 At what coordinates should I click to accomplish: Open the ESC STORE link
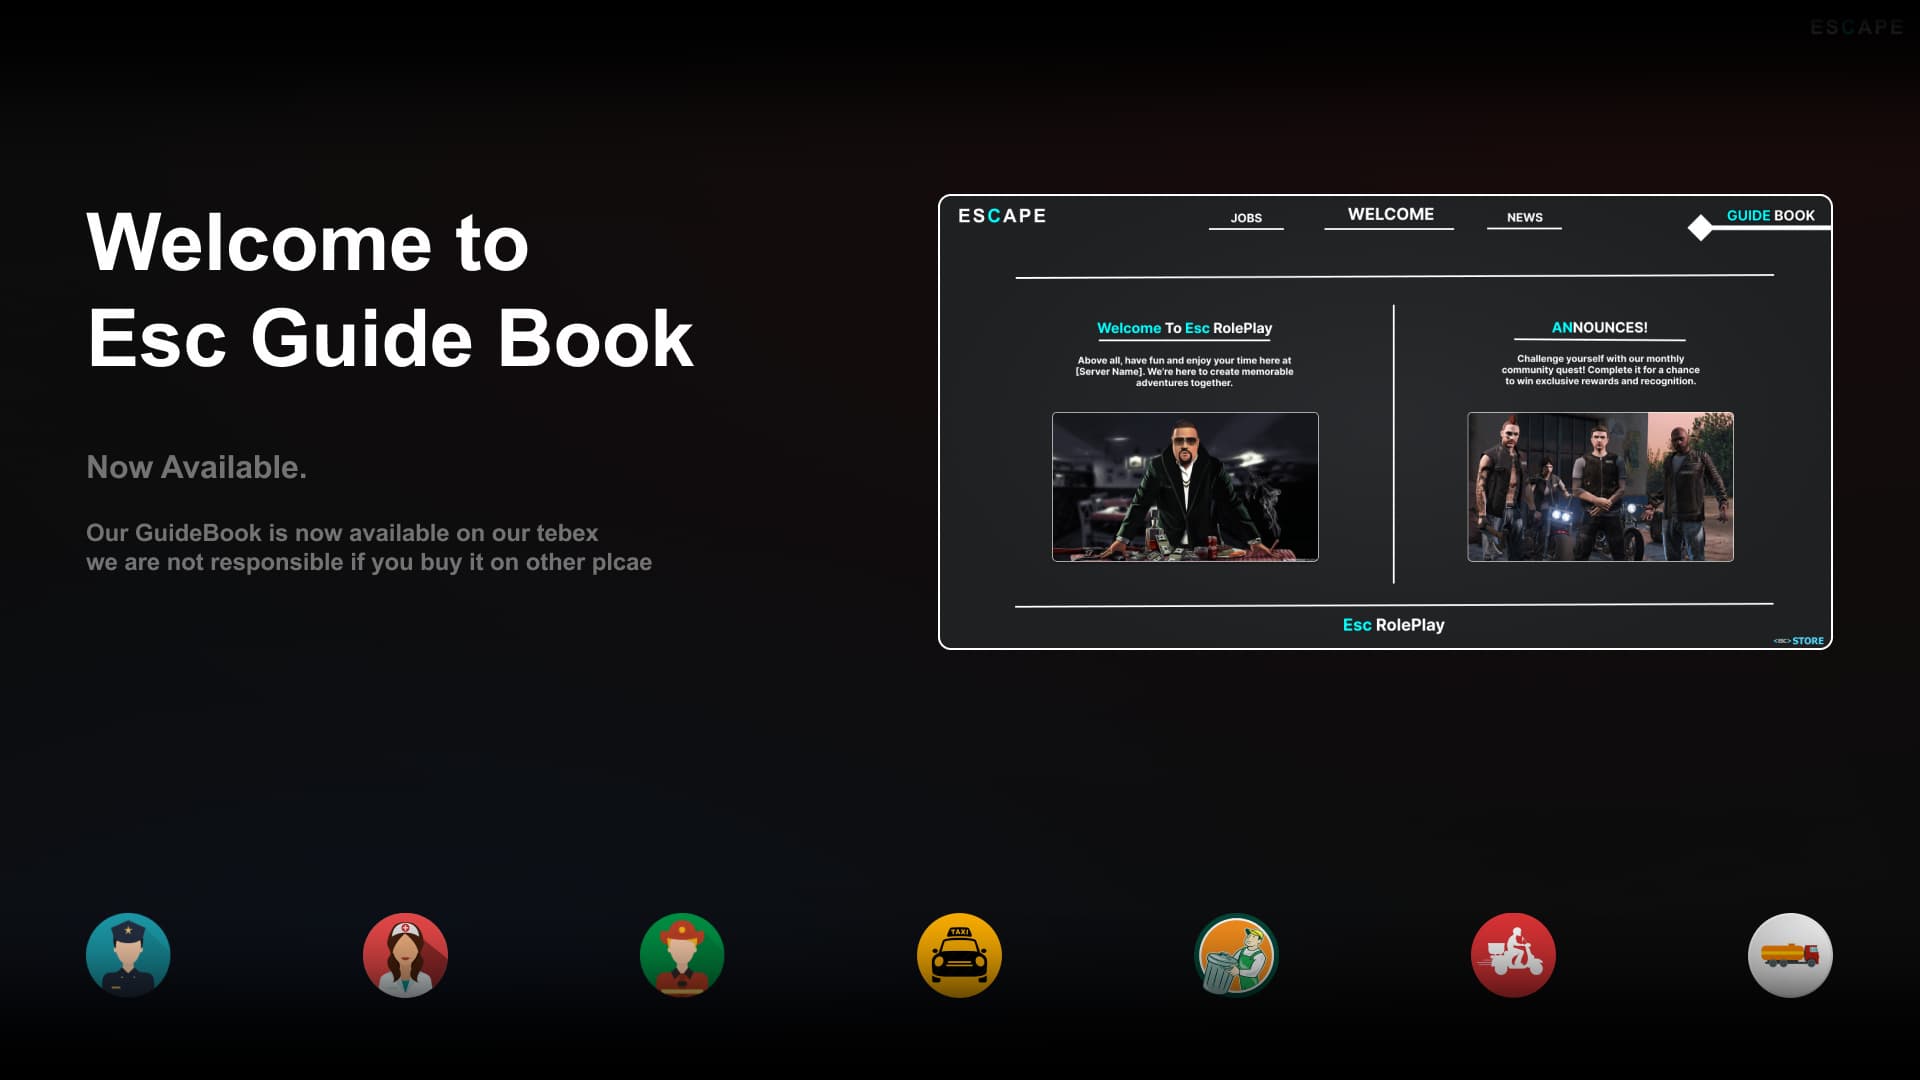pos(1799,641)
